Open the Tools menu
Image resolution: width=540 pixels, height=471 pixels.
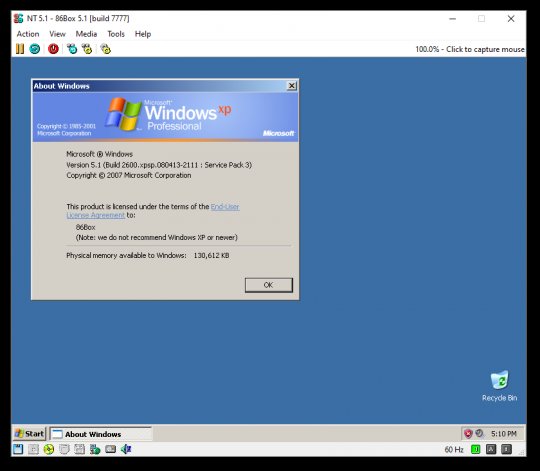pyautogui.click(x=116, y=34)
